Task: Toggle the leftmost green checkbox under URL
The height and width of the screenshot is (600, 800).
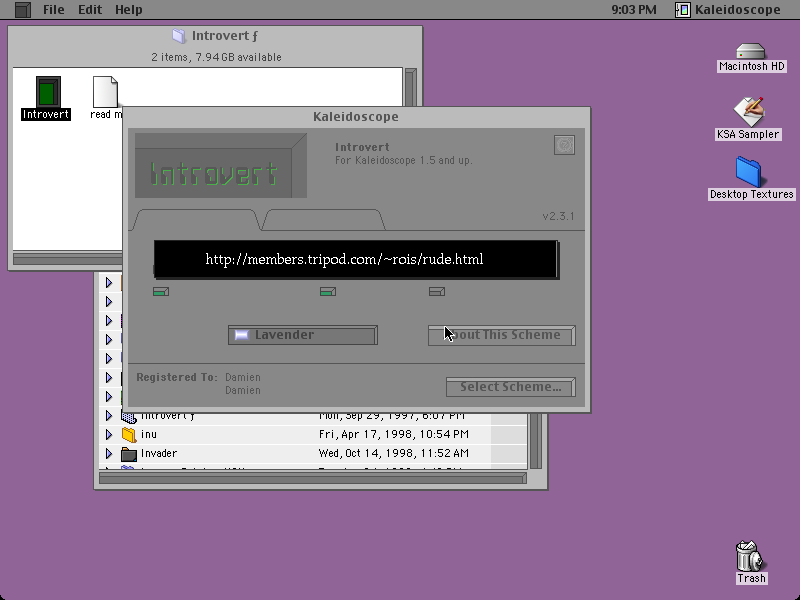Action: (161, 291)
